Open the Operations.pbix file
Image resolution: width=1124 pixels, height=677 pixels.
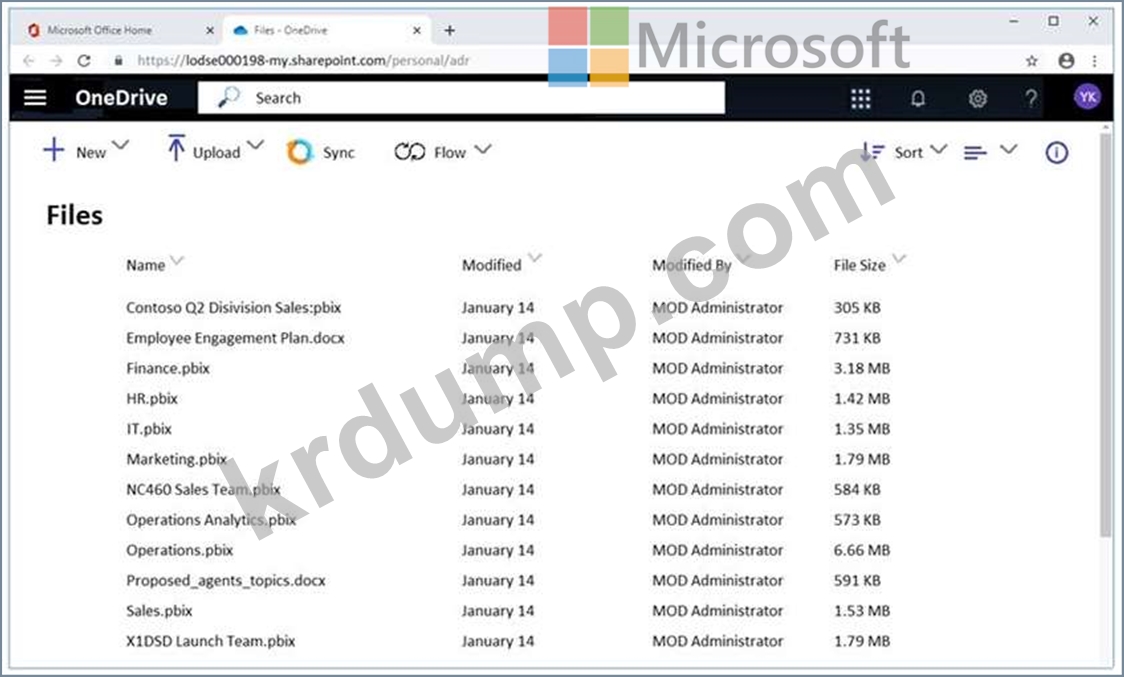pyautogui.click(x=180, y=550)
